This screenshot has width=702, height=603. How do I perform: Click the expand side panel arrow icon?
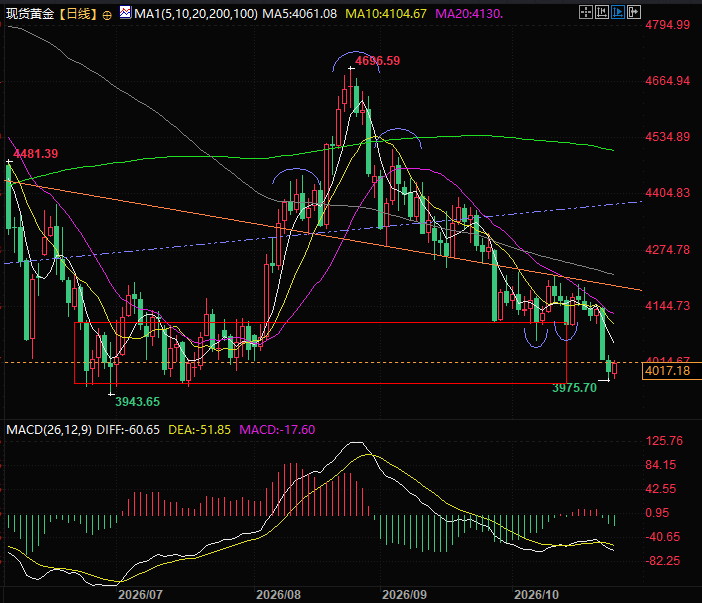tap(634, 12)
